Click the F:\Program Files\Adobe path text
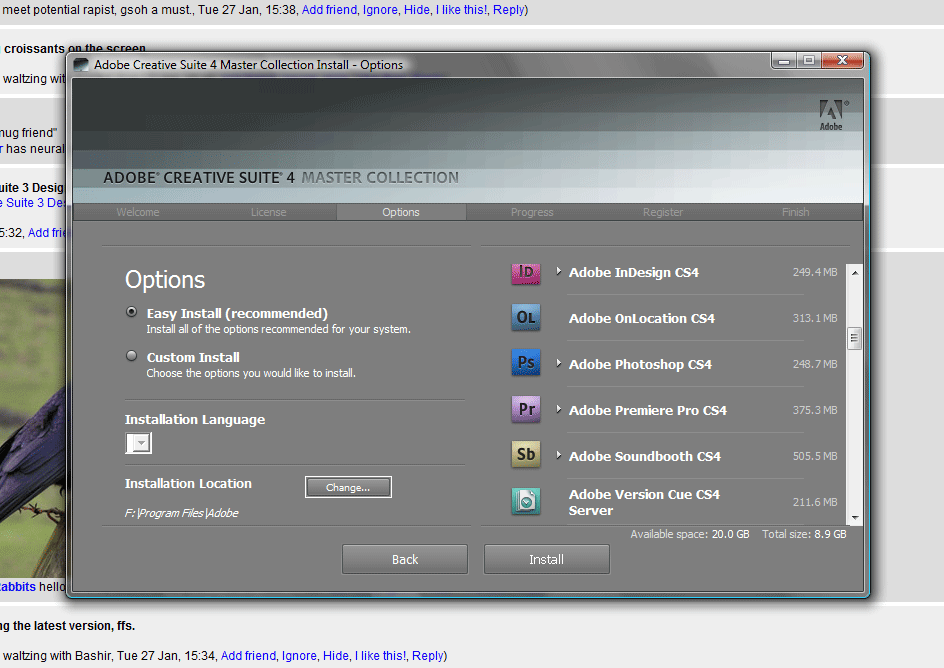944x668 pixels. click(x=181, y=513)
